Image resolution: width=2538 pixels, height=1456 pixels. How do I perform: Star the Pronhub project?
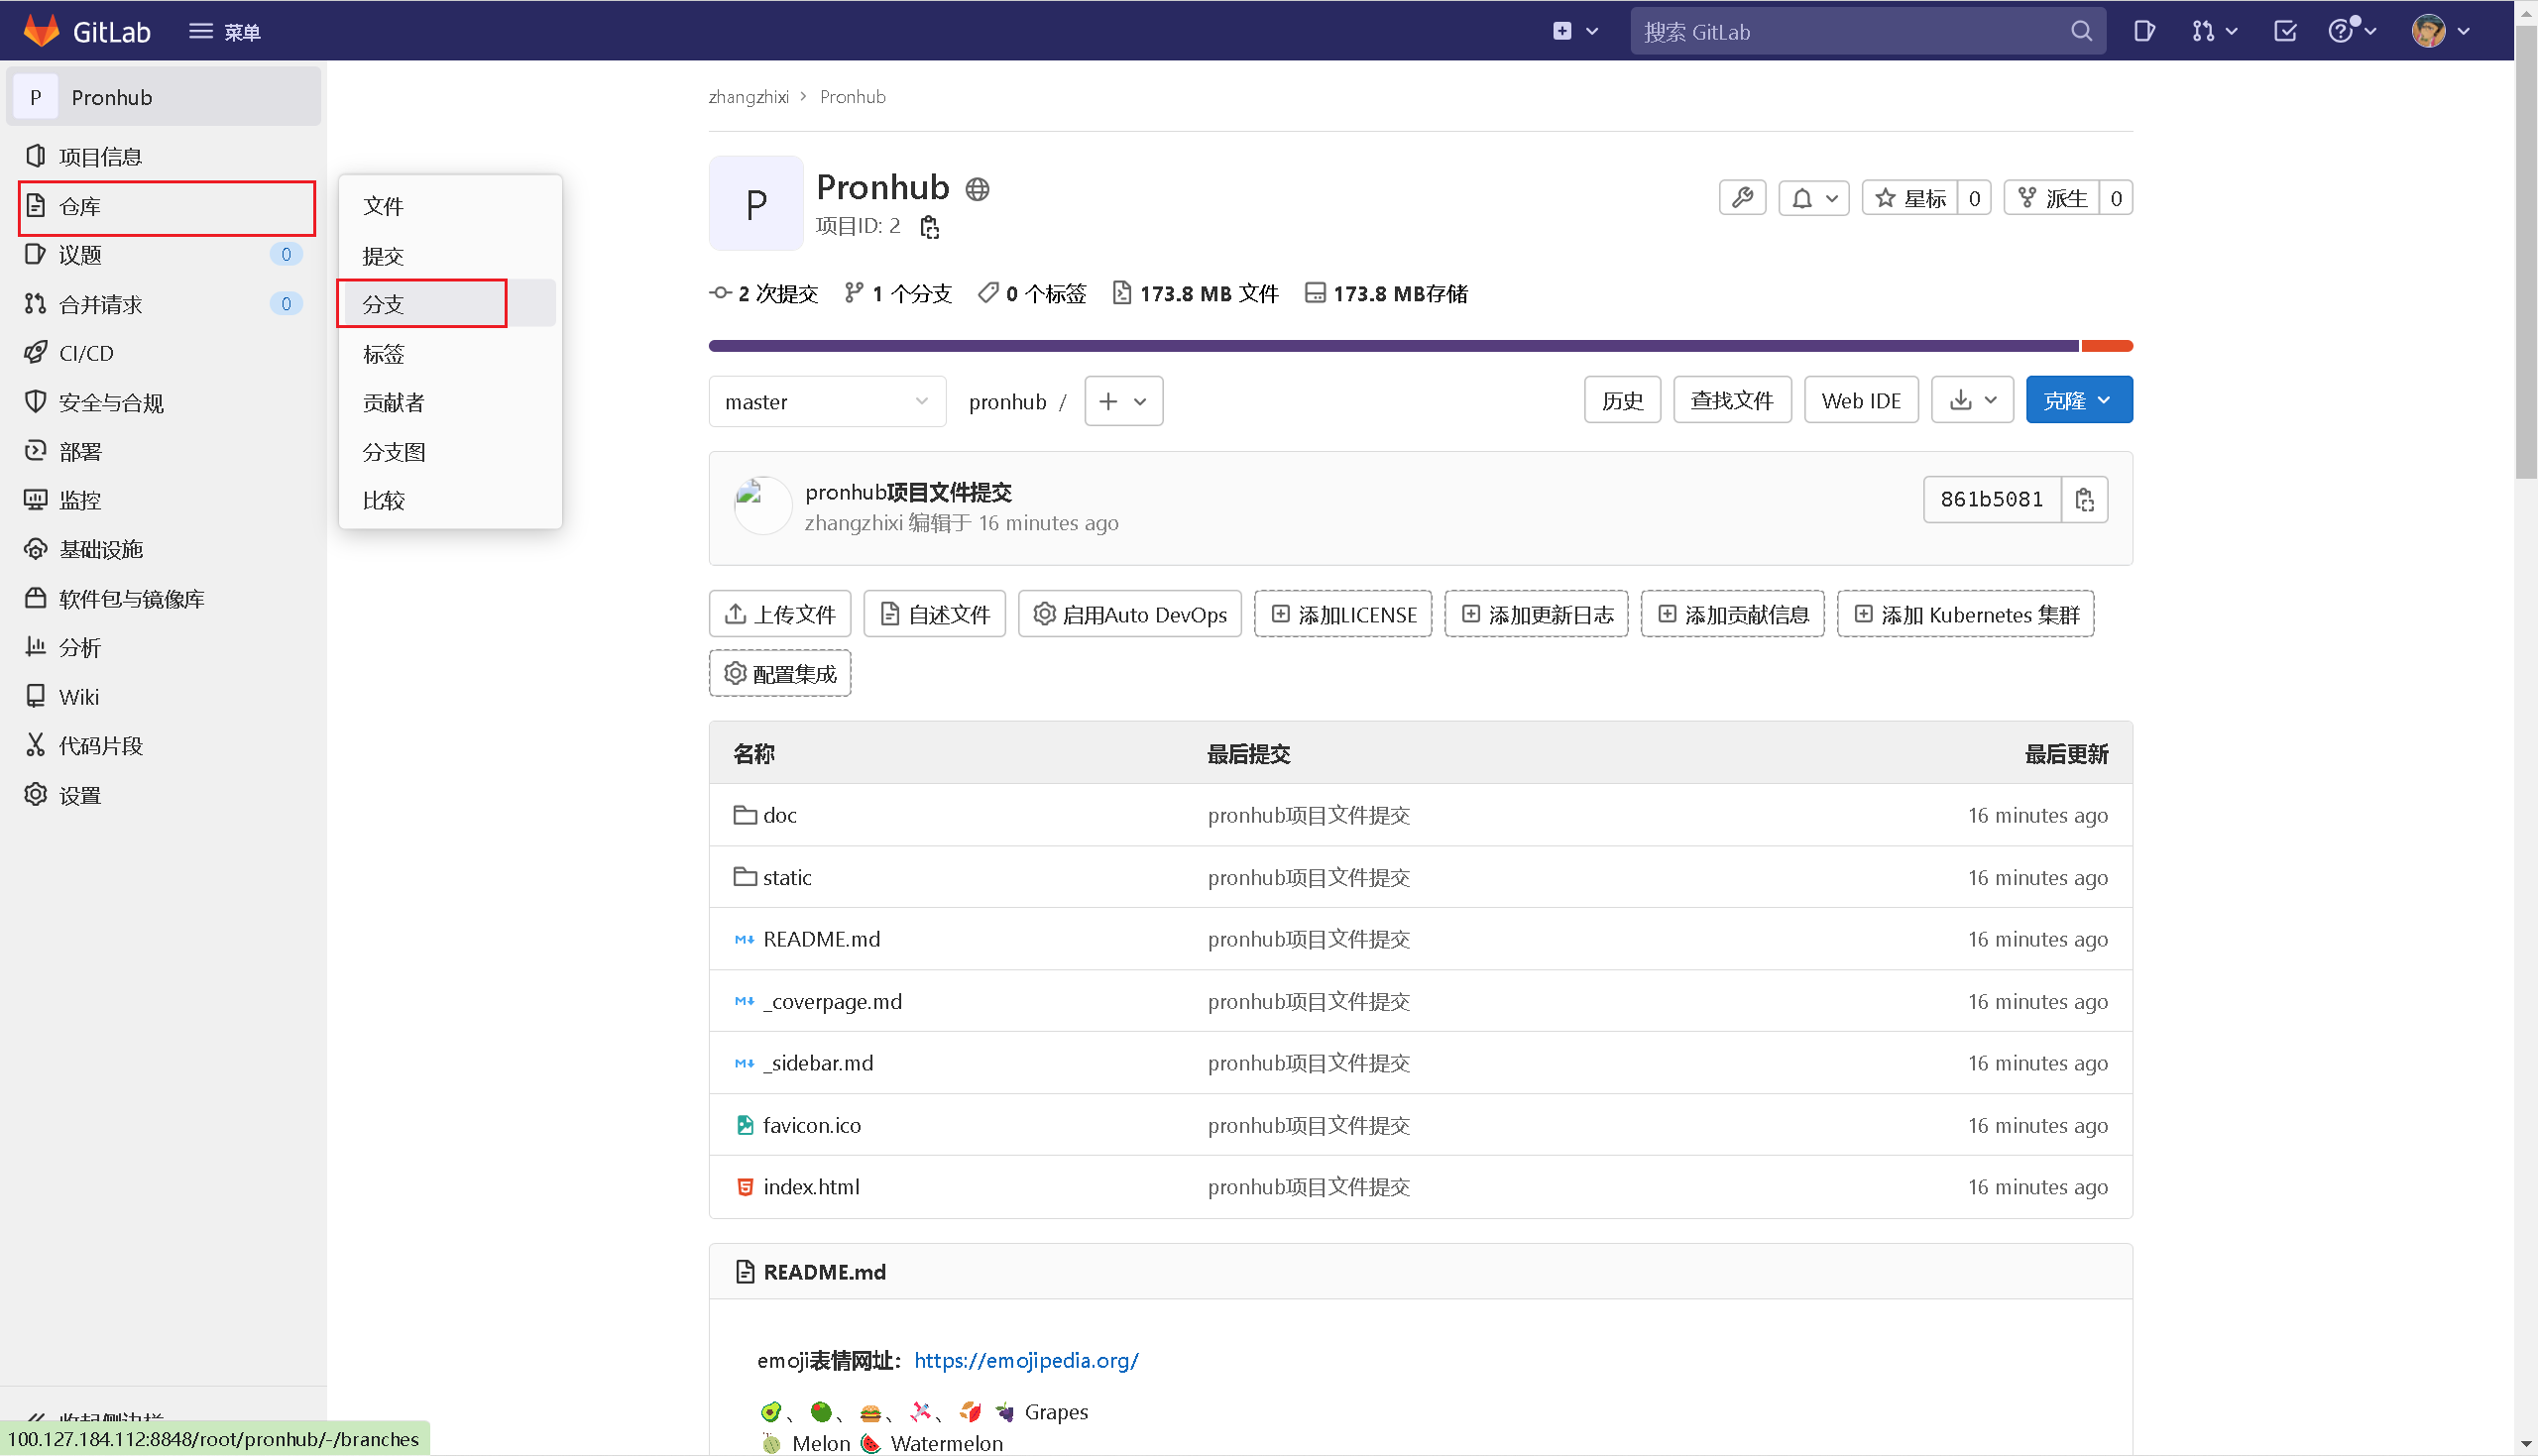pos(1910,198)
